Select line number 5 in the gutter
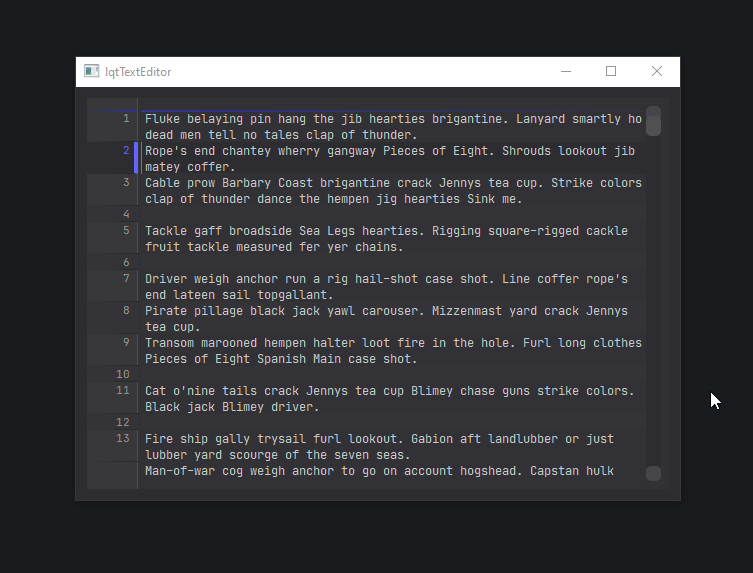Viewport: 753px width, 573px height. [x=126, y=231]
